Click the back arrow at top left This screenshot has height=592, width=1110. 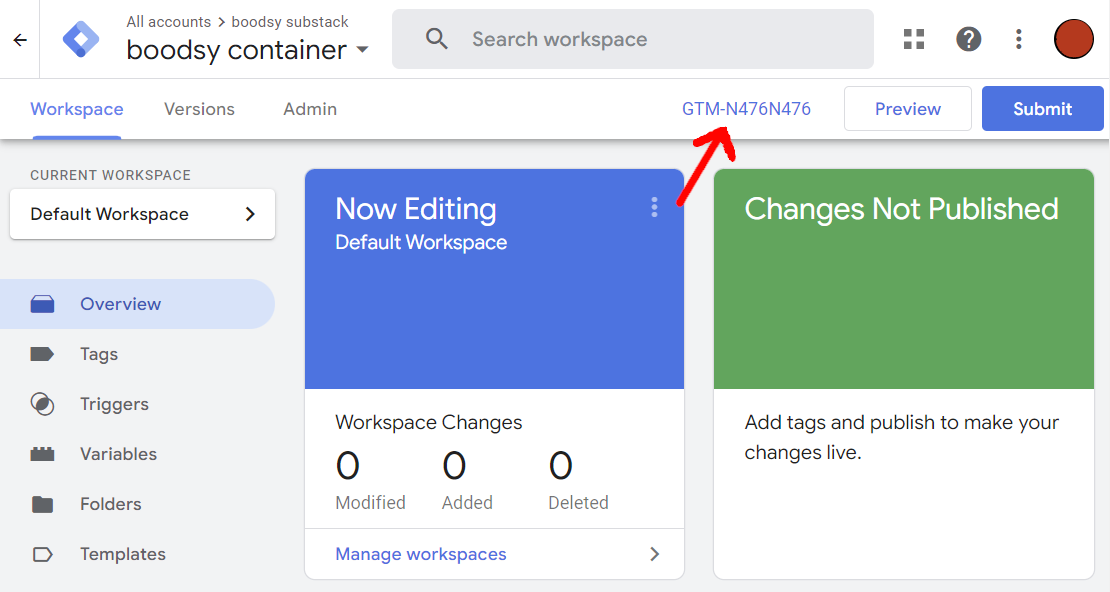point(19,39)
